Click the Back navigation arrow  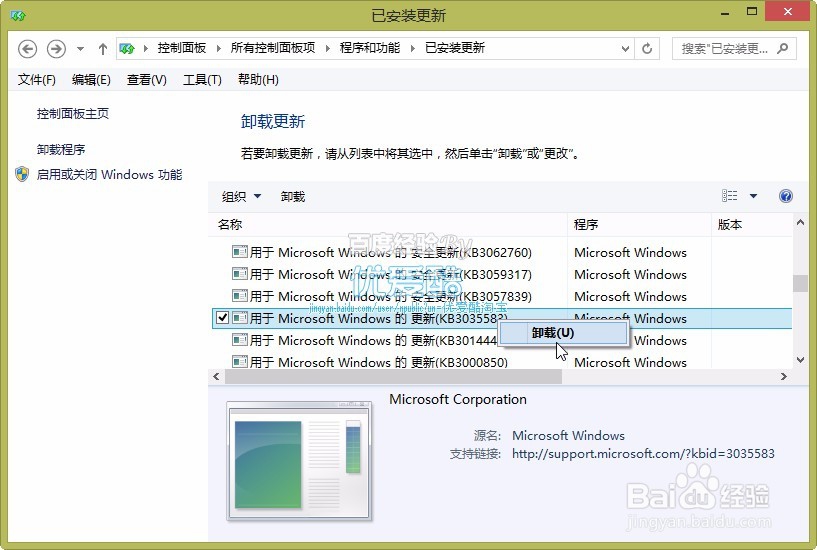tap(28, 49)
